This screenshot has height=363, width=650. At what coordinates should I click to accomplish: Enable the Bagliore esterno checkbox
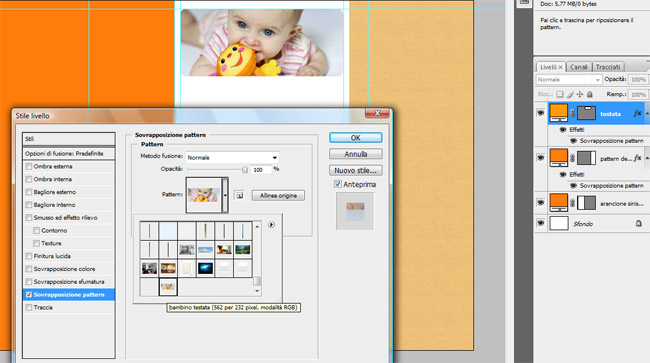pyautogui.click(x=29, y=192)
